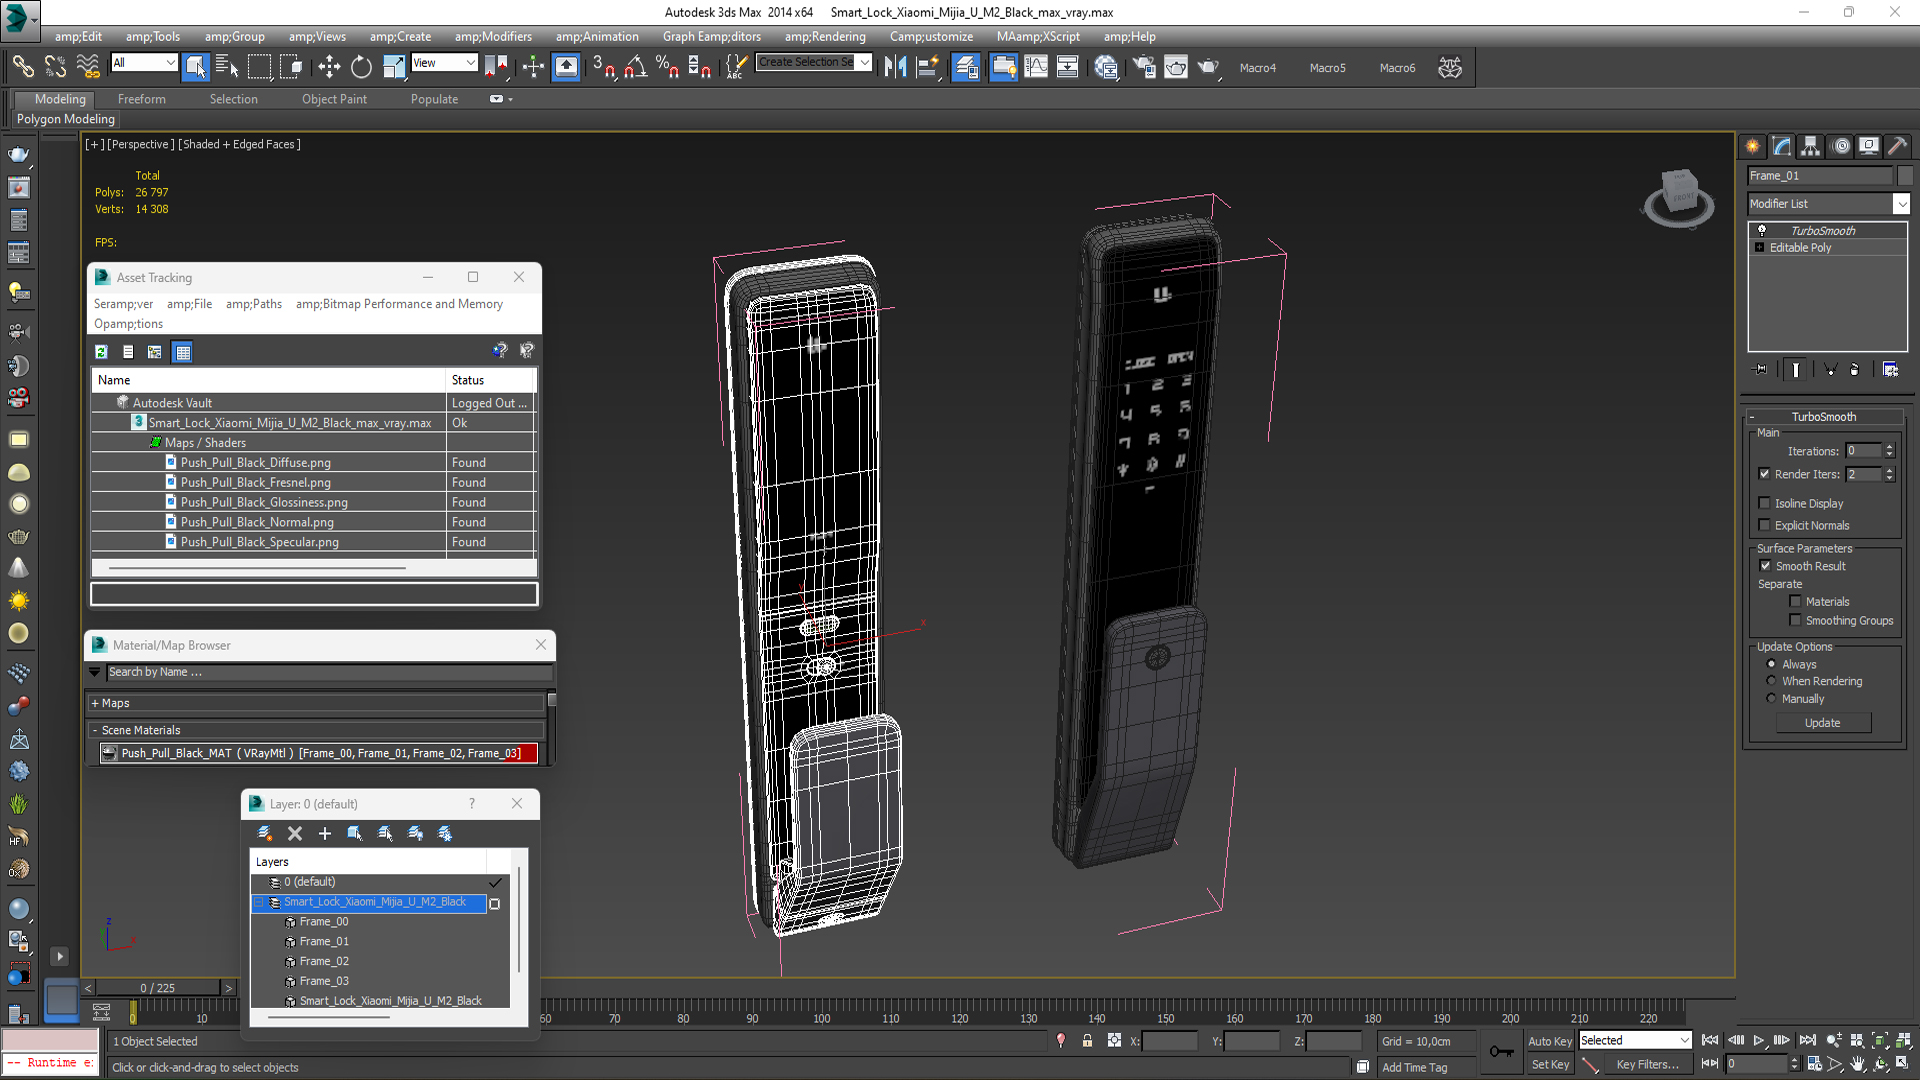Switch to the Freeform ribbon tab
Screen dimensions: 1920x1080
[141, 99]
